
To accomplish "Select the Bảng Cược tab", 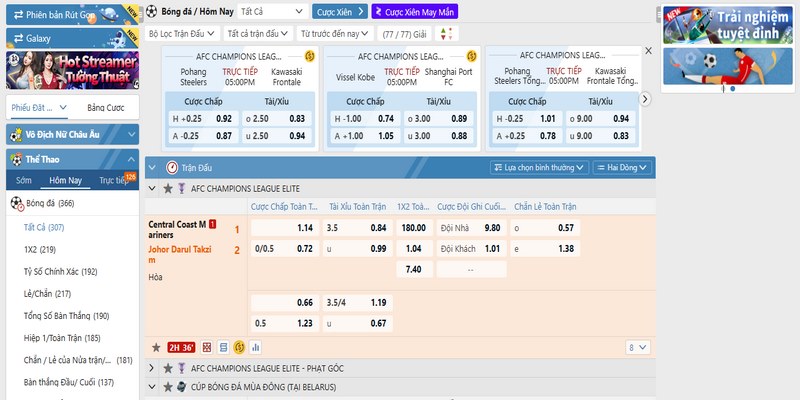I will tap(105, 107).
